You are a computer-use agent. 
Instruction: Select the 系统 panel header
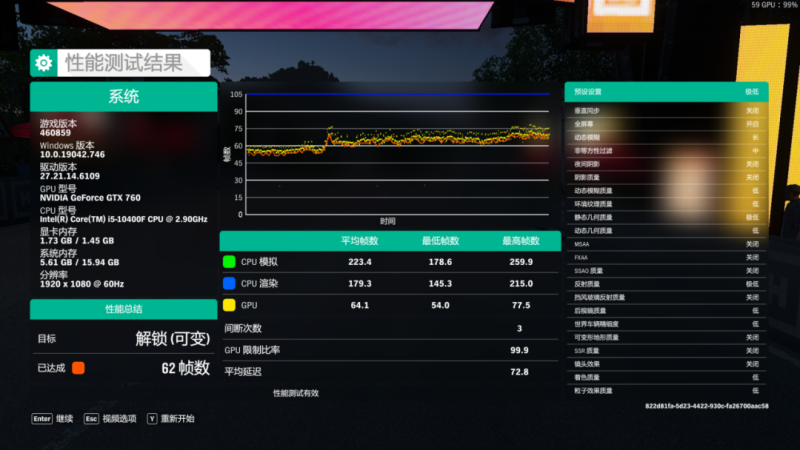coord(123,96)
